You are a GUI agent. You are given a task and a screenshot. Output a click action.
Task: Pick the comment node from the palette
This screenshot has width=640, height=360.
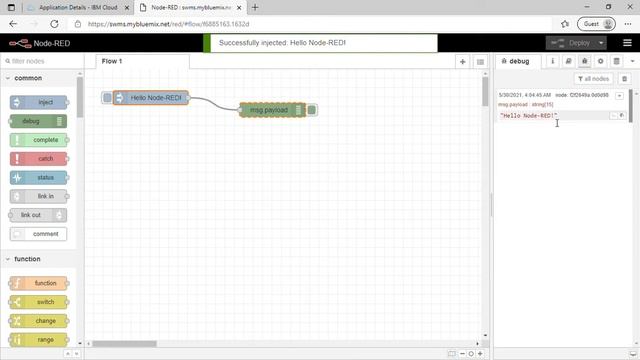coord(38,234)
